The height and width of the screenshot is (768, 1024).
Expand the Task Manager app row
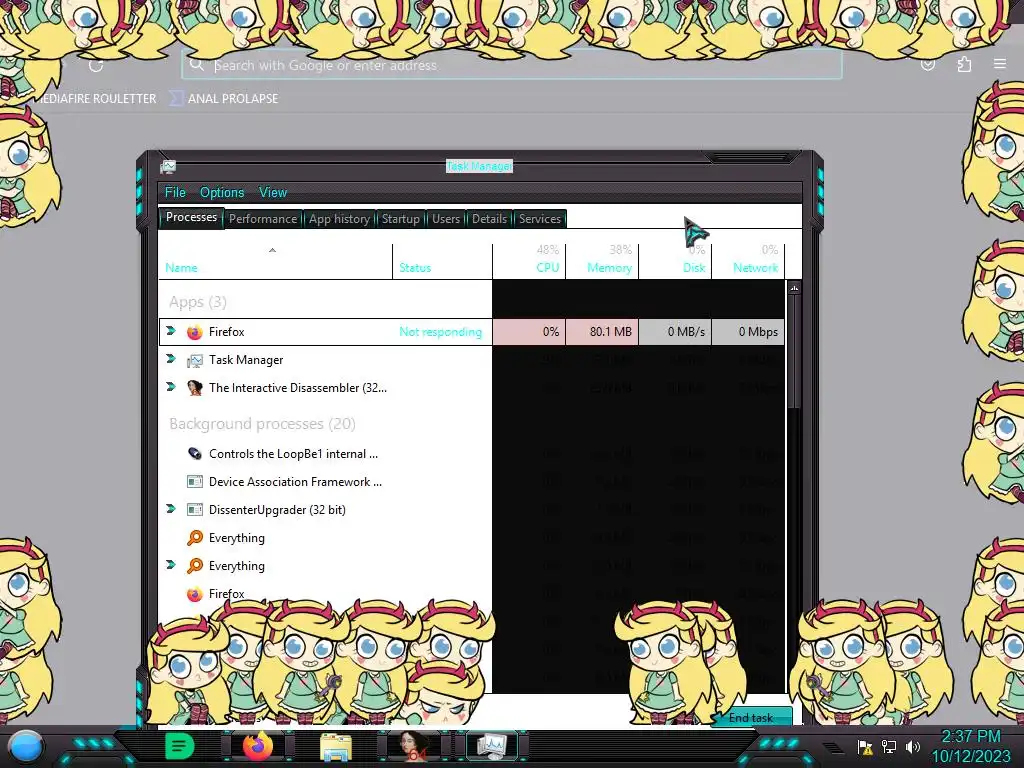pos(171,359)
